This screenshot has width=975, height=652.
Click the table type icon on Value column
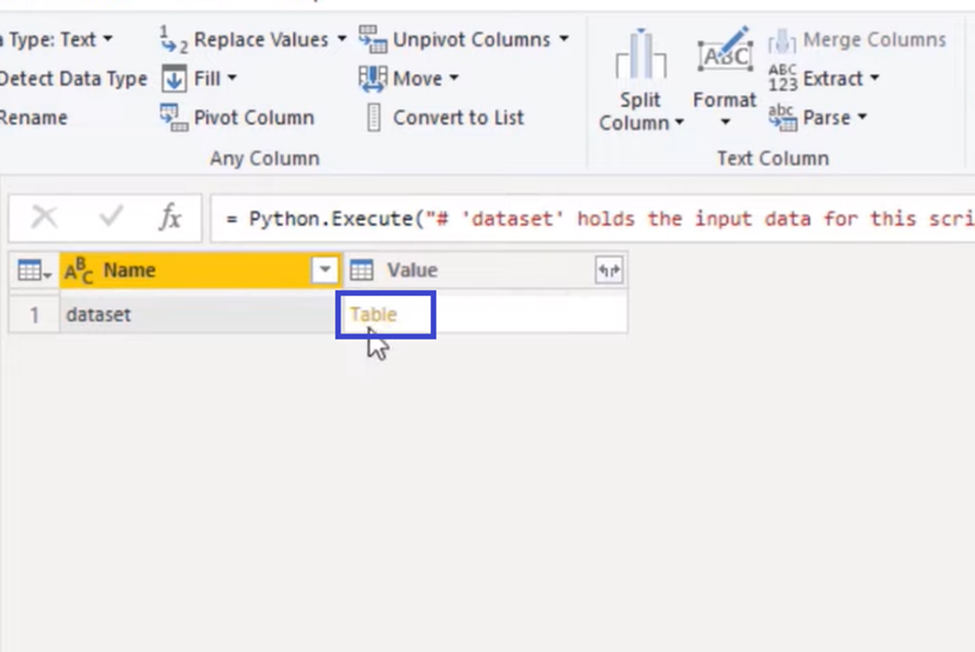point(361,270)
